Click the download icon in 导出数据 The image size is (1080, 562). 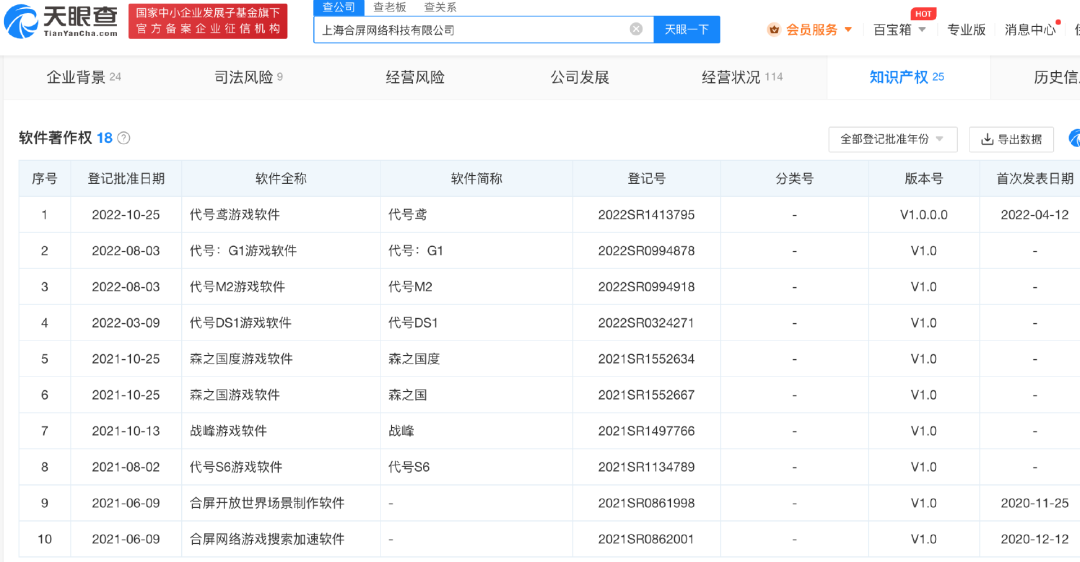click(987, 139)
